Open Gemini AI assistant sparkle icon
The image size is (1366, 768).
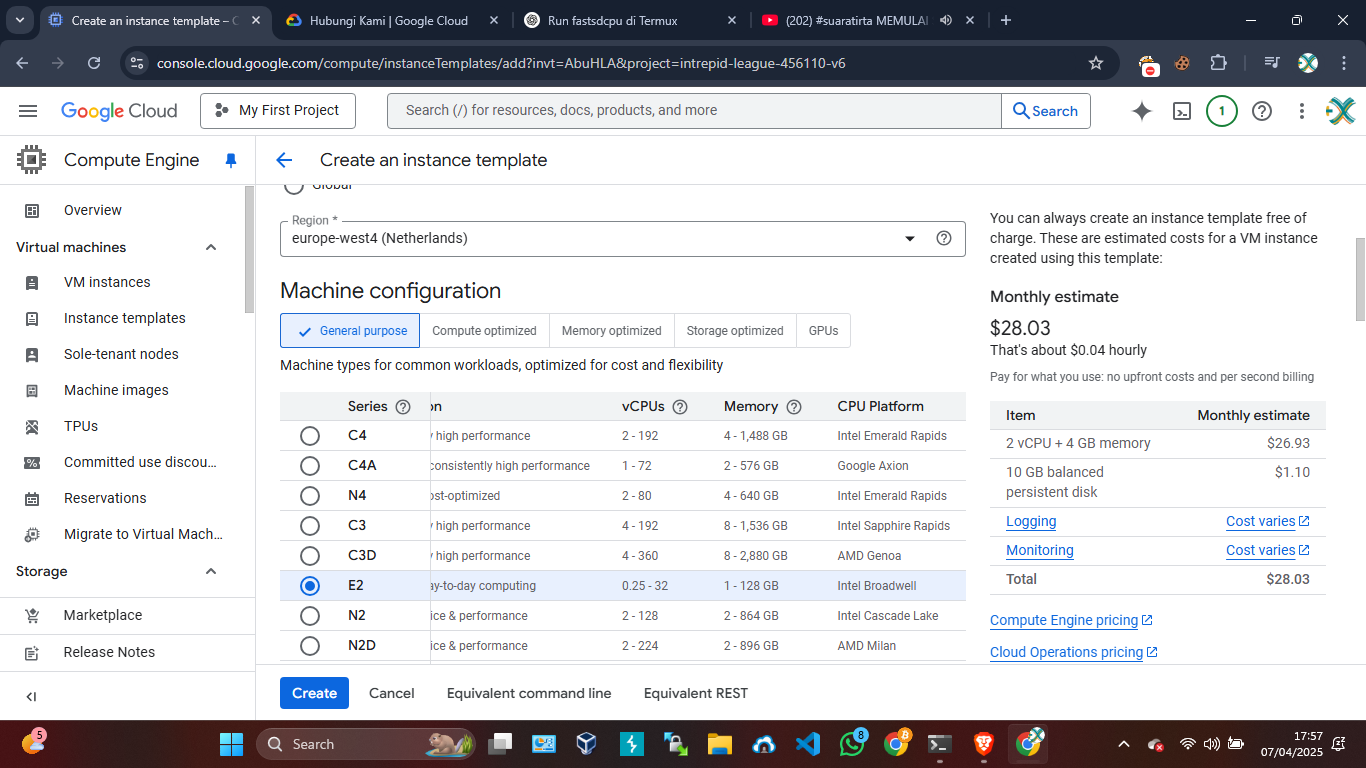1141,111
